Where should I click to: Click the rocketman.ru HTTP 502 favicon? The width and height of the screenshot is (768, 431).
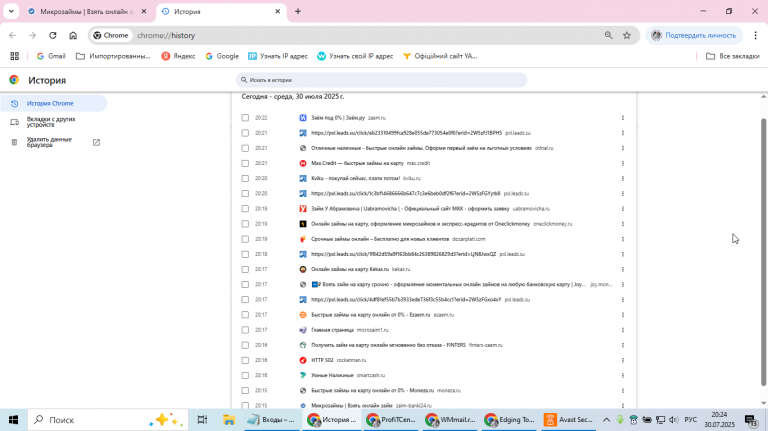303,360
